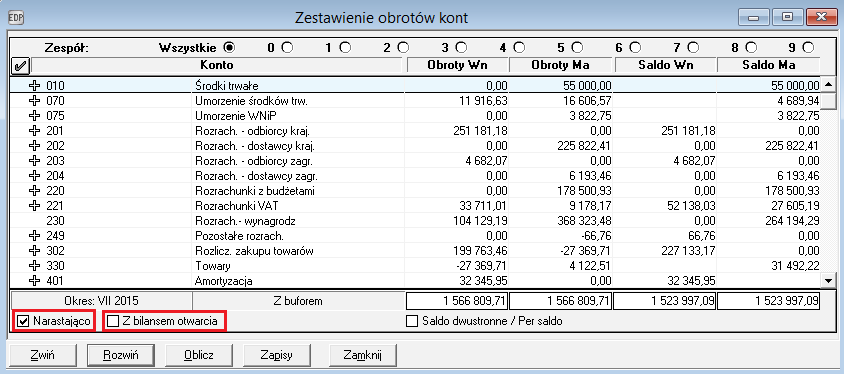This screenshot has height=374, width=844.
Task: Select Zespół radio button 8
Action: coord(750,48)
